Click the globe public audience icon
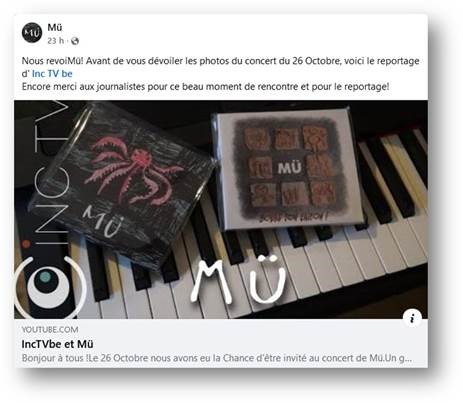 pos(75,41)
